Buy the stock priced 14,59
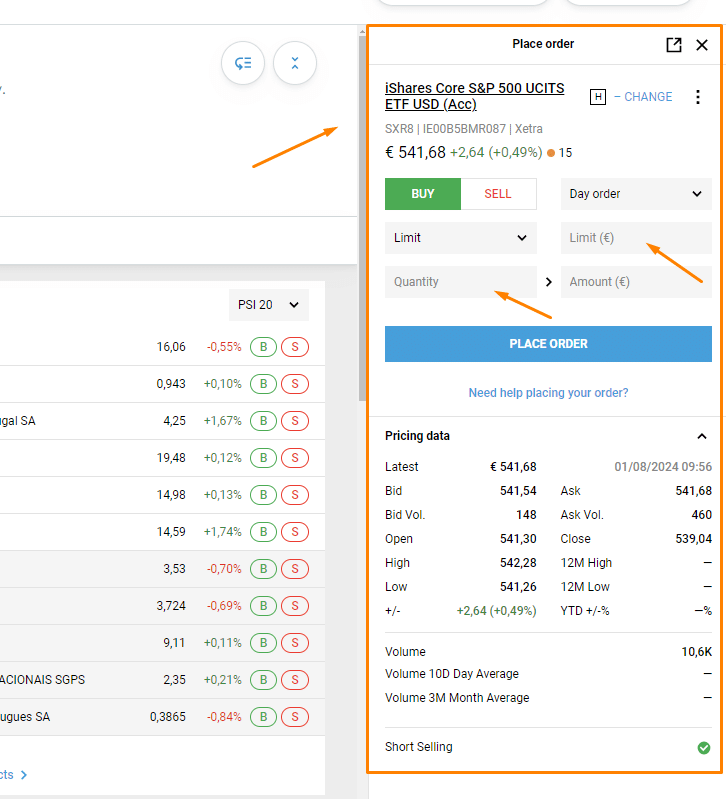Screen dimensions: 726x799 coord(263,532)
